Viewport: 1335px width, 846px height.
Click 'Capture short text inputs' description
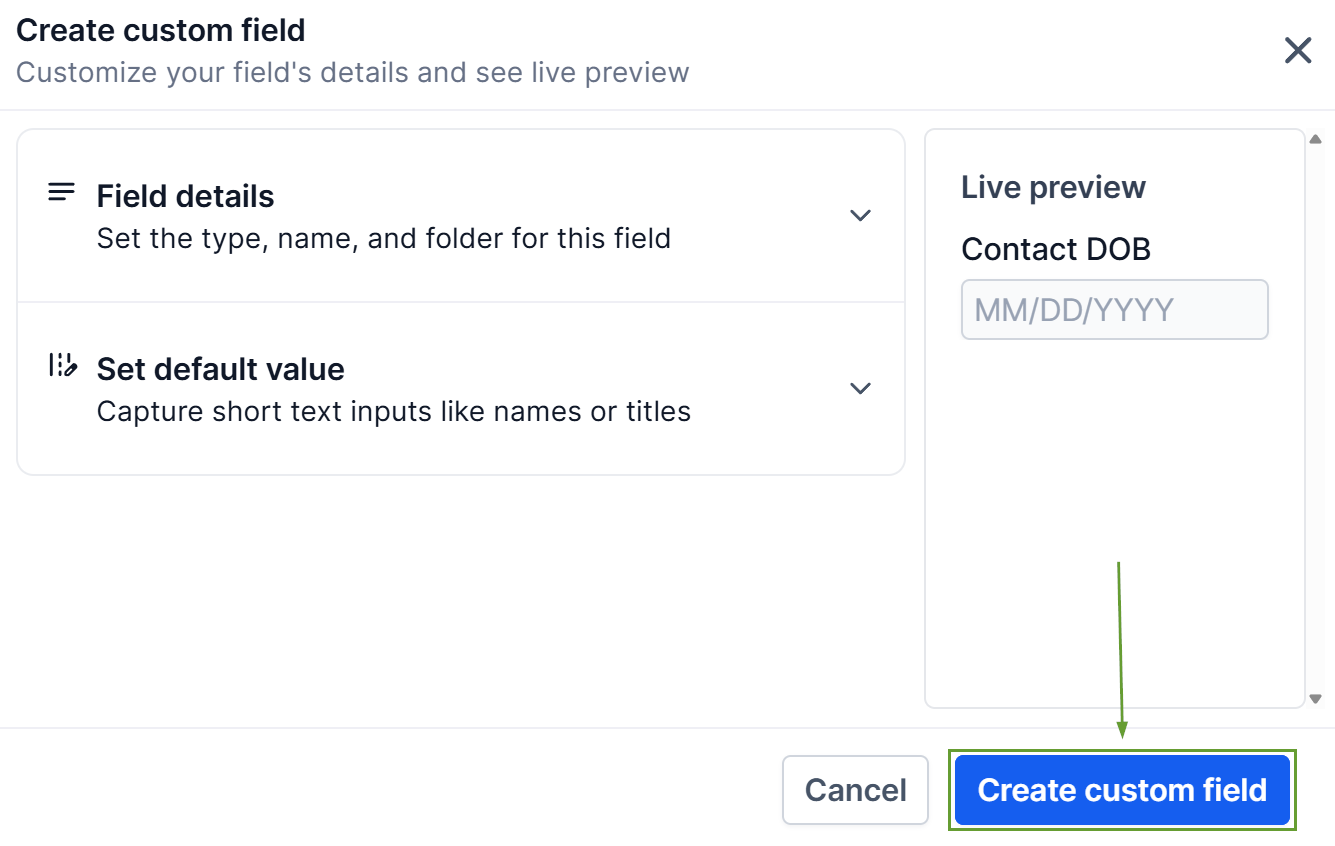pyautogui.click(x=393, y=411)
